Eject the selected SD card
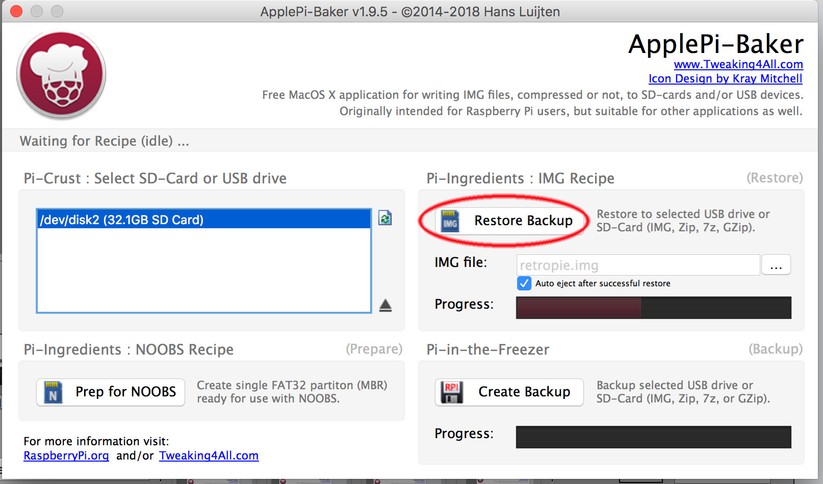 pos(385,305)
